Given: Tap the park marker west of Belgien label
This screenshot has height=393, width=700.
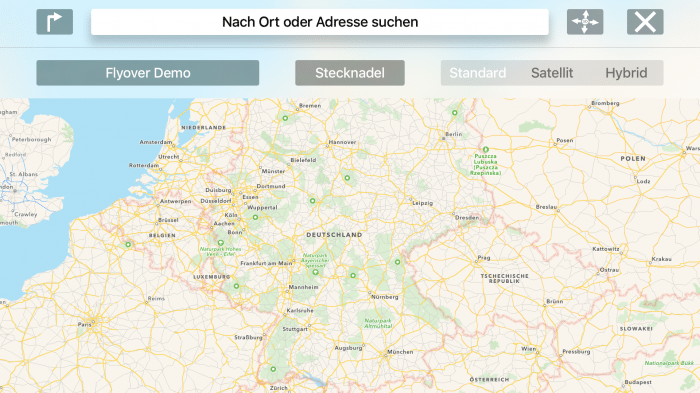Looking at the screenshot, I should click(x=129, y=245).
